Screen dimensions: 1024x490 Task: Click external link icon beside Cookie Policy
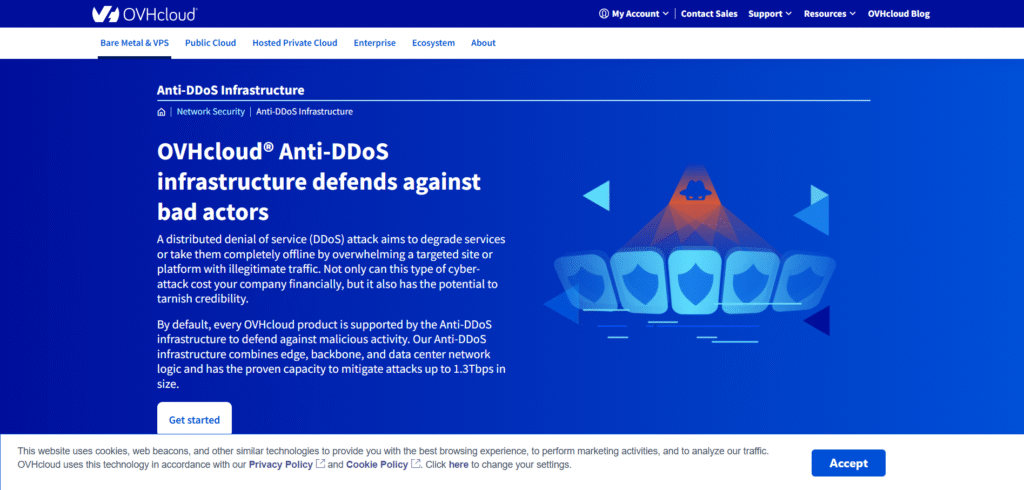415,464
